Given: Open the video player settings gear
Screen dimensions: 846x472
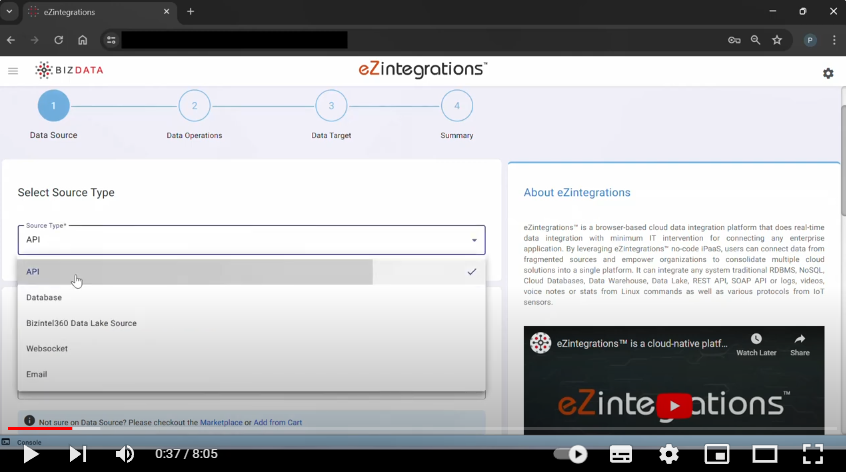Looking at the screenshot, I should [669, 455].
